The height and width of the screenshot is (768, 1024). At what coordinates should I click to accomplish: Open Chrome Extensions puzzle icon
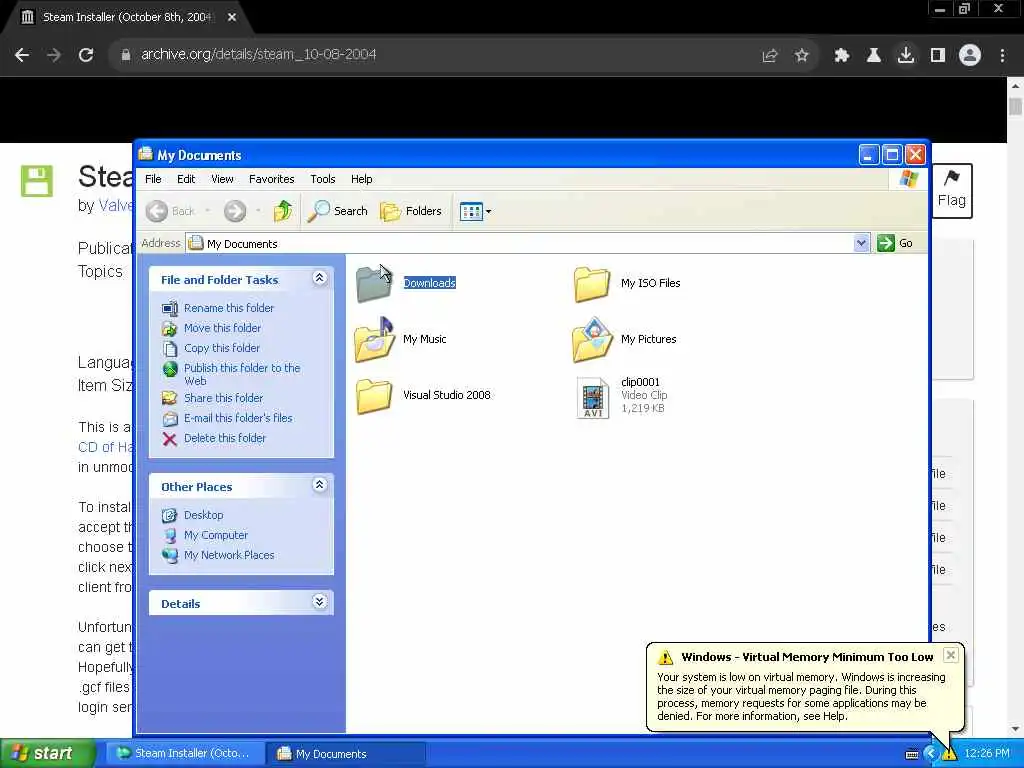click(842, 56)
